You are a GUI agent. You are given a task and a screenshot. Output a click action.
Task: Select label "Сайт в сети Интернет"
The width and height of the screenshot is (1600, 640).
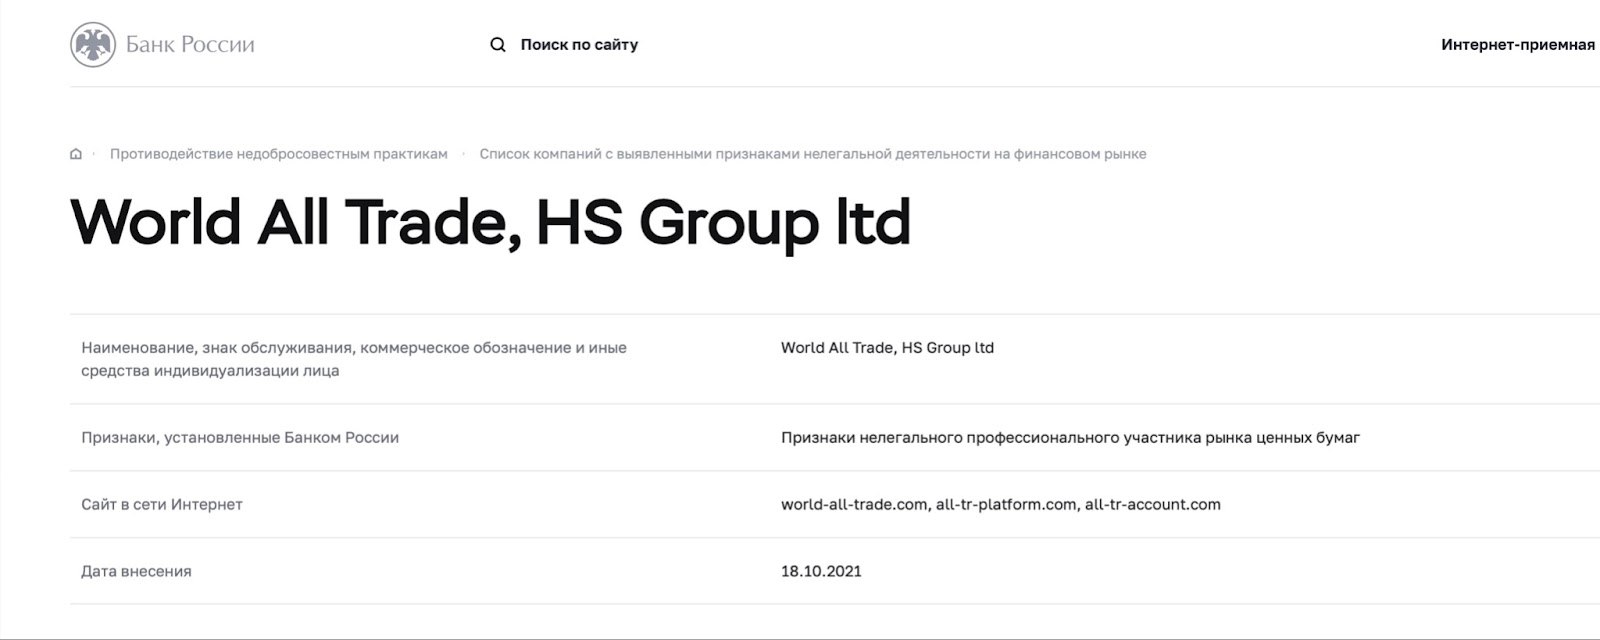(162, 504)
